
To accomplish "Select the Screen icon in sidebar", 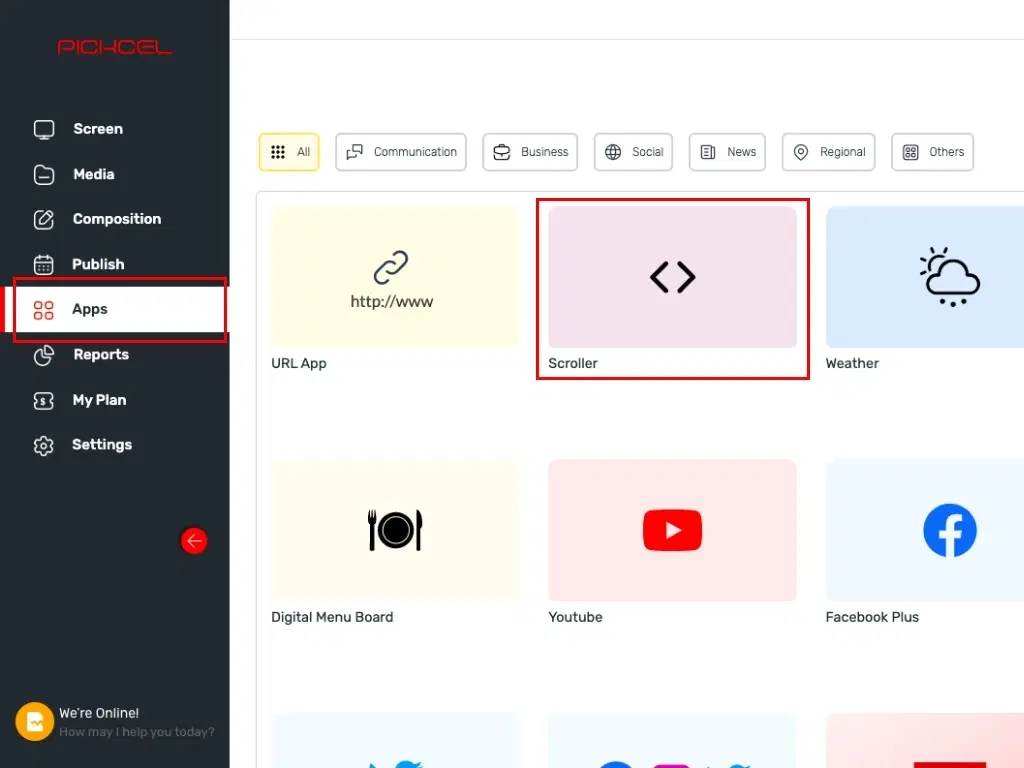I will 44,129.
